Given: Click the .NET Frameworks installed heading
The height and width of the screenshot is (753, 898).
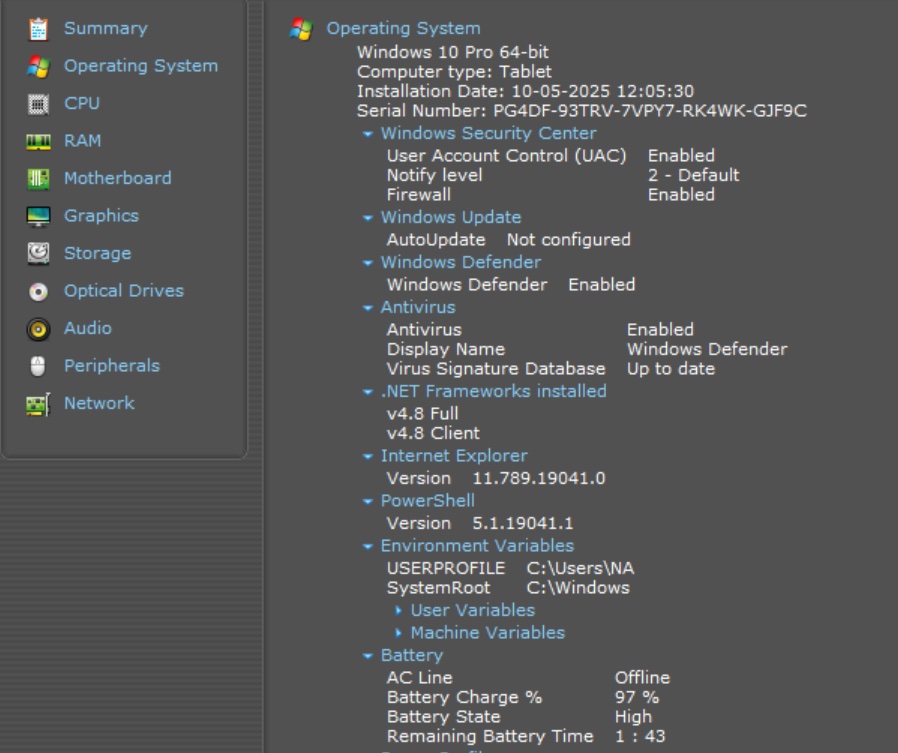Looking at the screenshot, I should click(493, 391).
